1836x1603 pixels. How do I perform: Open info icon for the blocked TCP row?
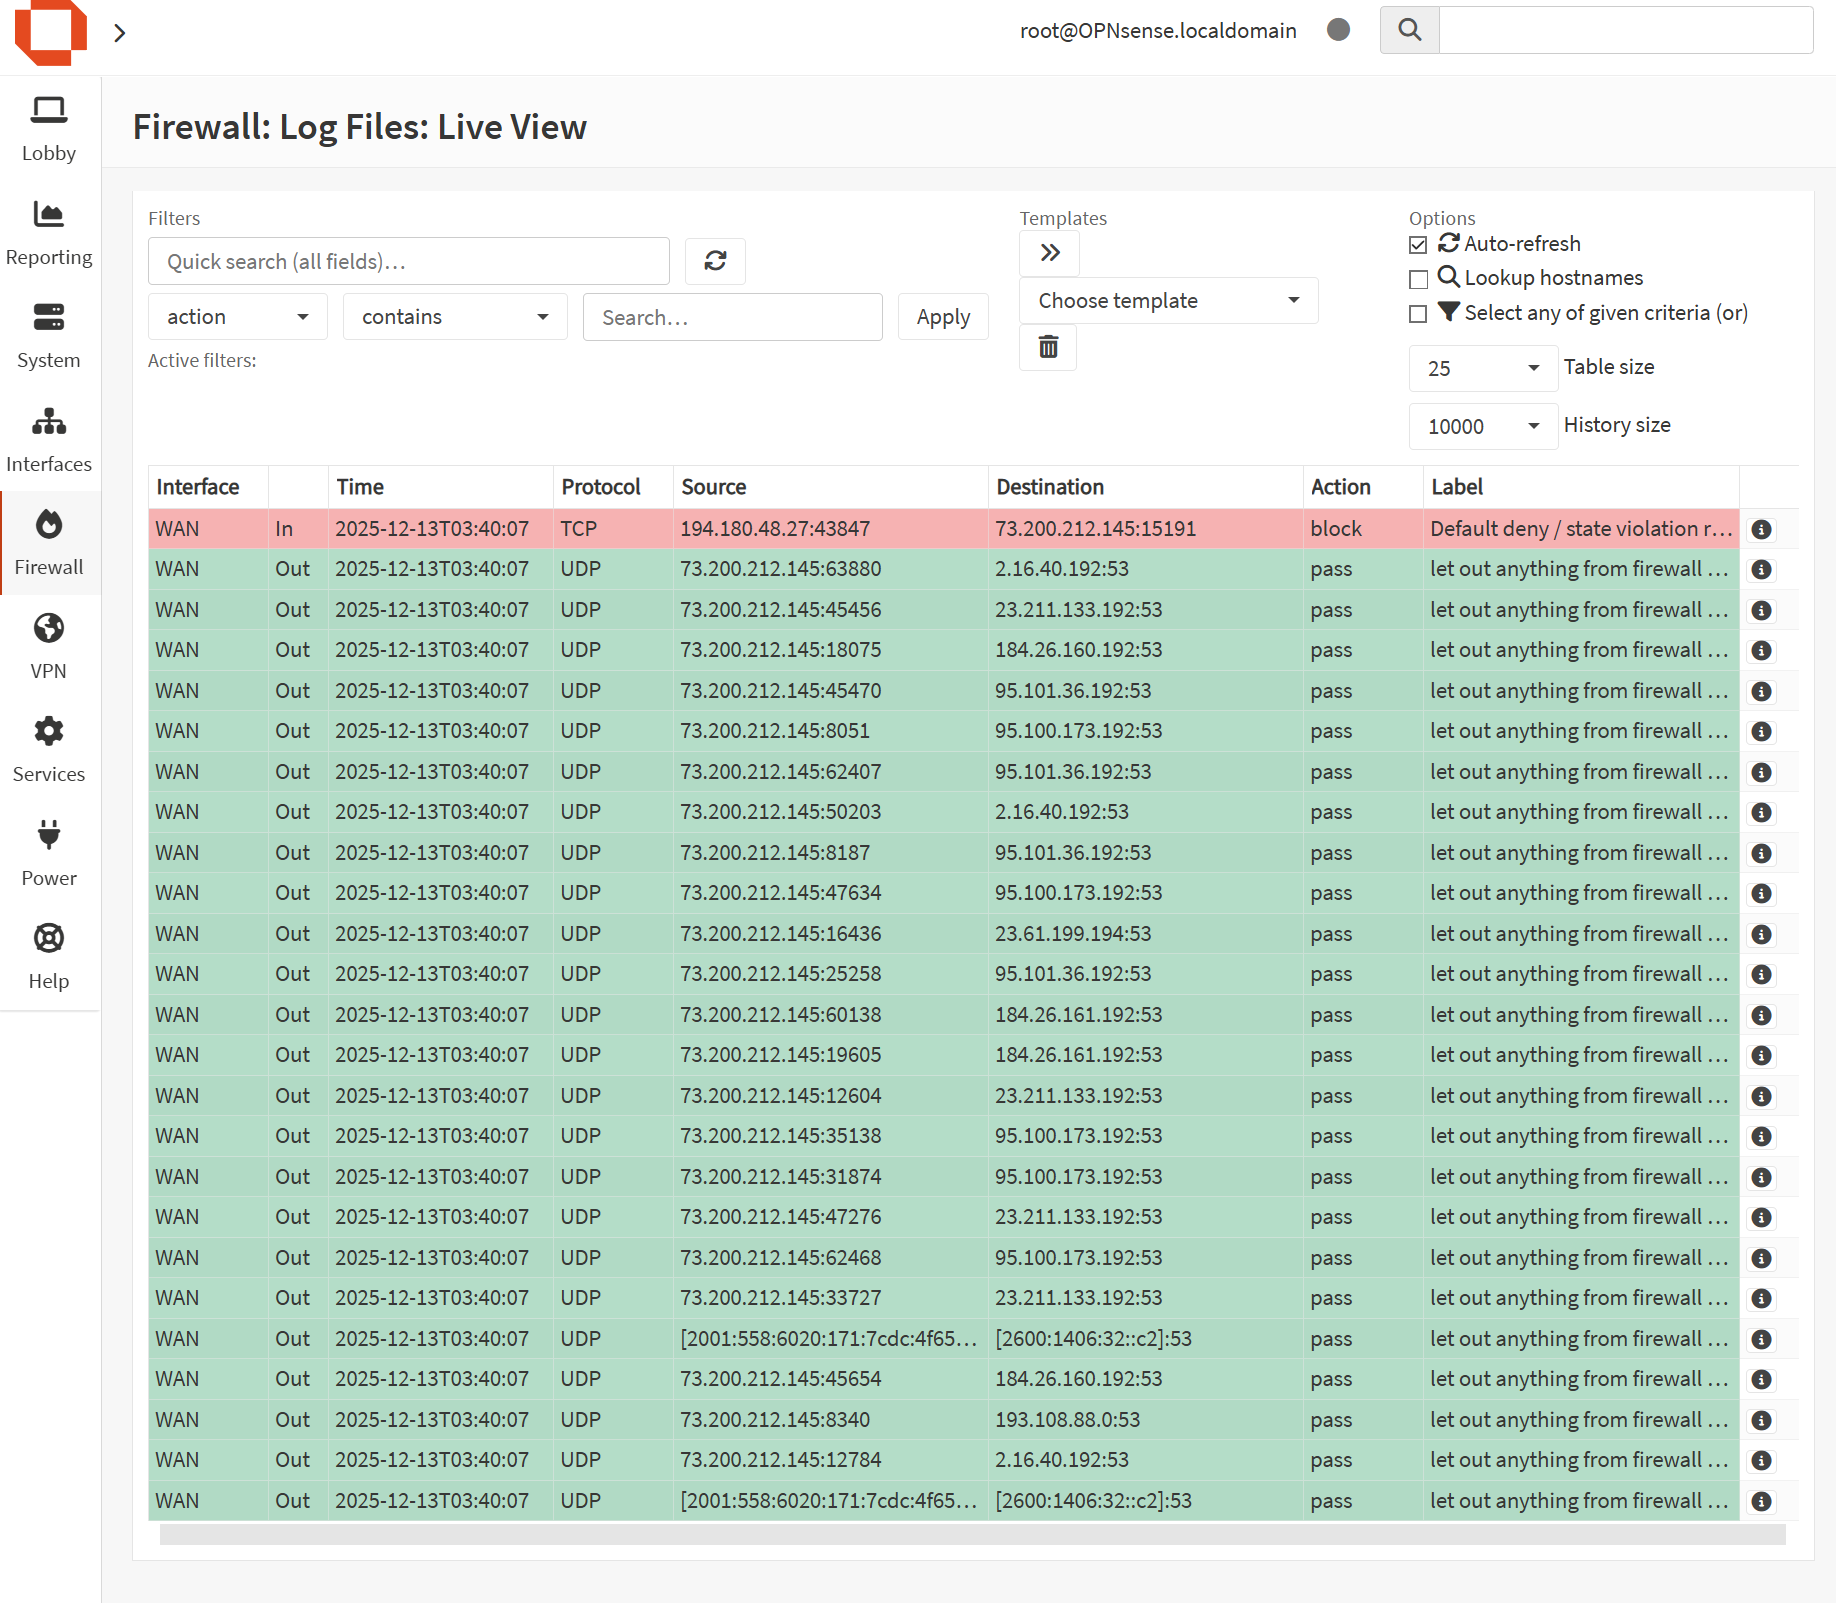tap(1761, 529)
